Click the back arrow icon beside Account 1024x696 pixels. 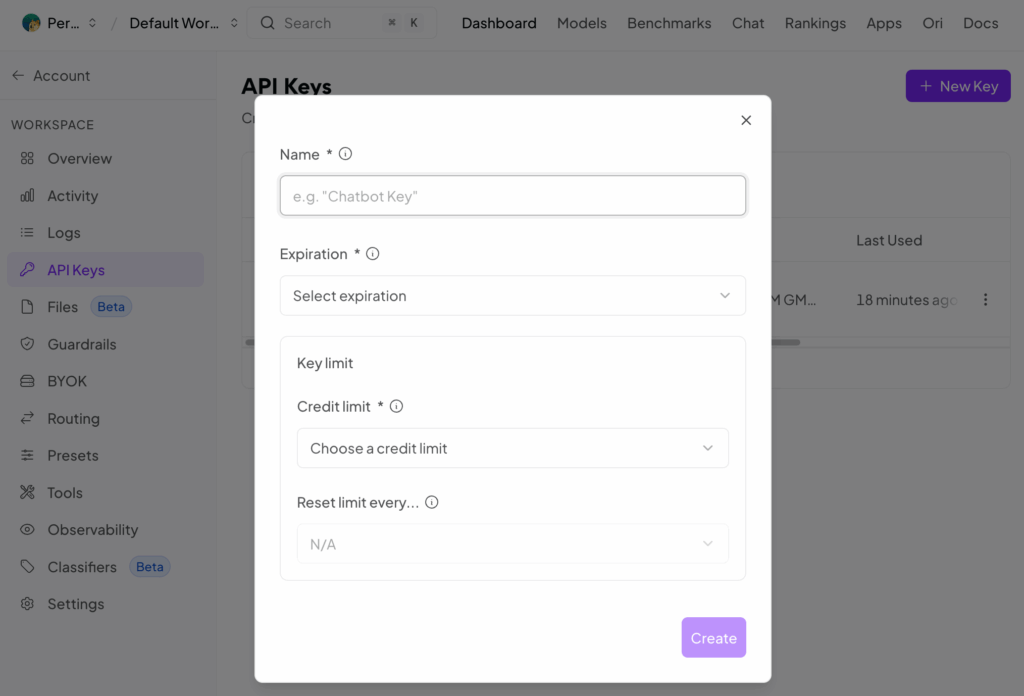tap(18, 76)
